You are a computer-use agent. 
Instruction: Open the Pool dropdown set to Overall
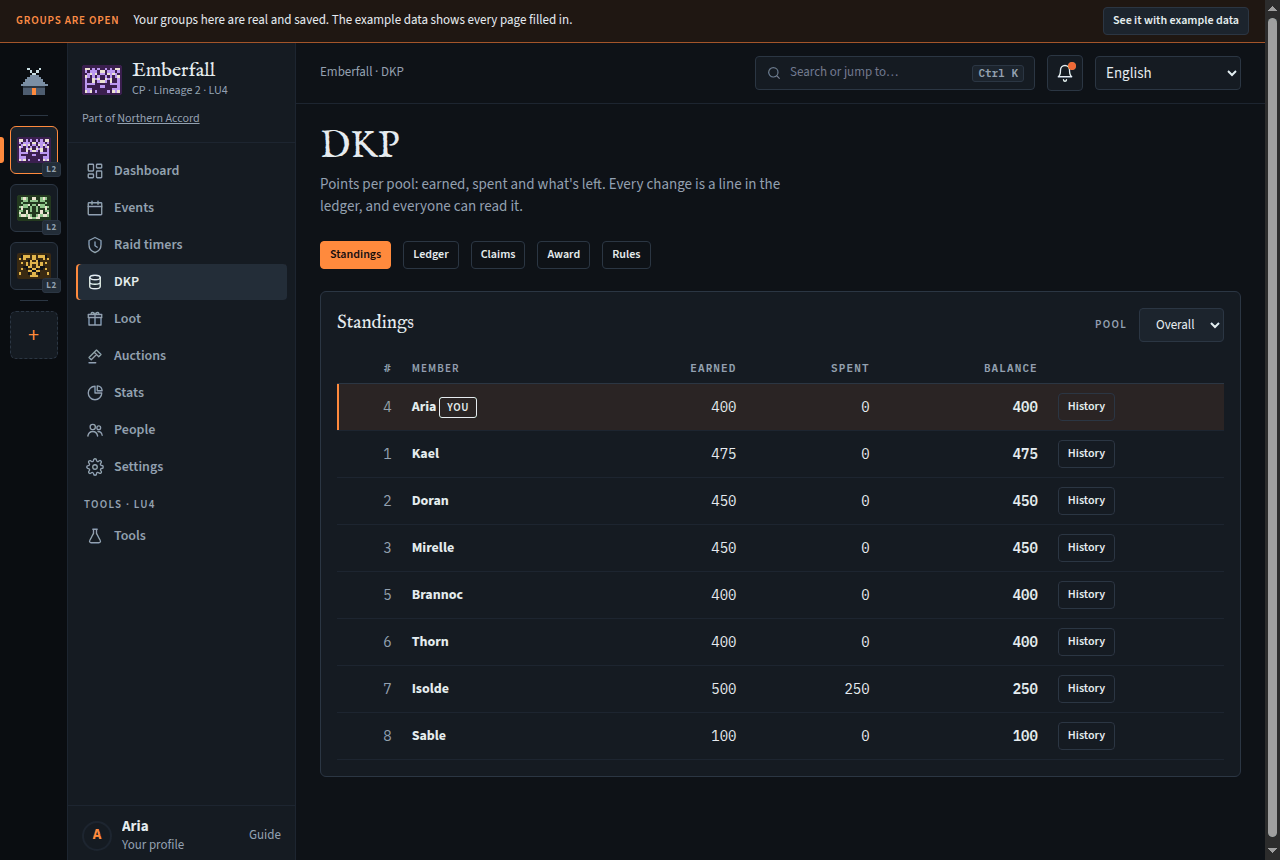pos(1181,325)
